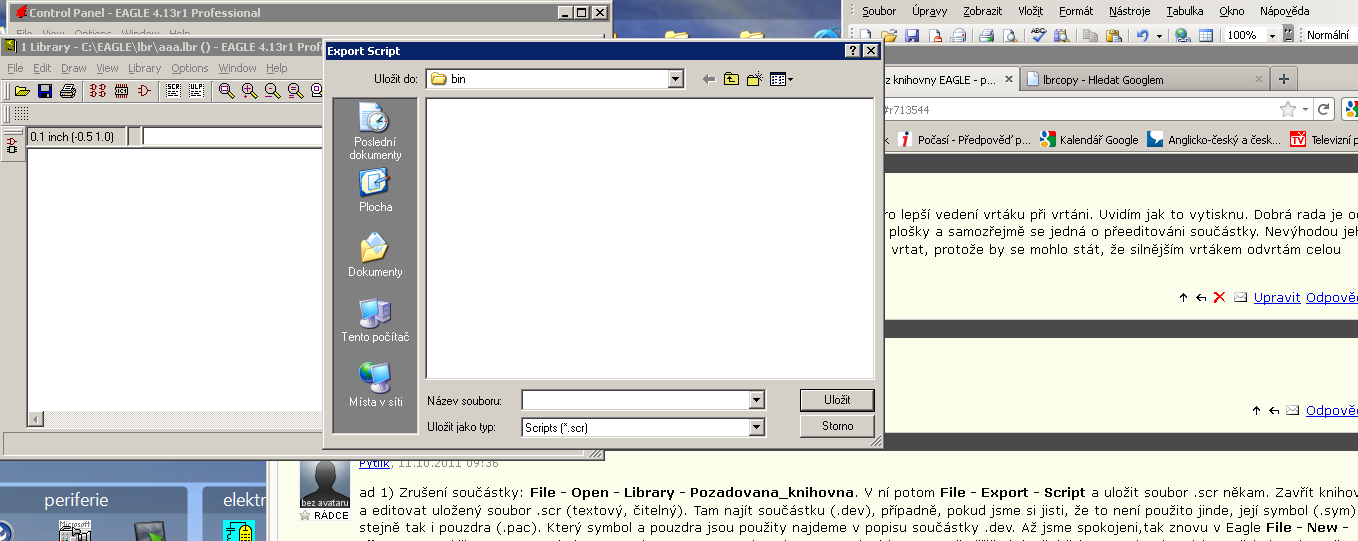Click the Open folder icon in EAGLE Library toolbar
The width and height of the screenshot is (1358, 541).
pyautogui.click(x=22, y=91)
